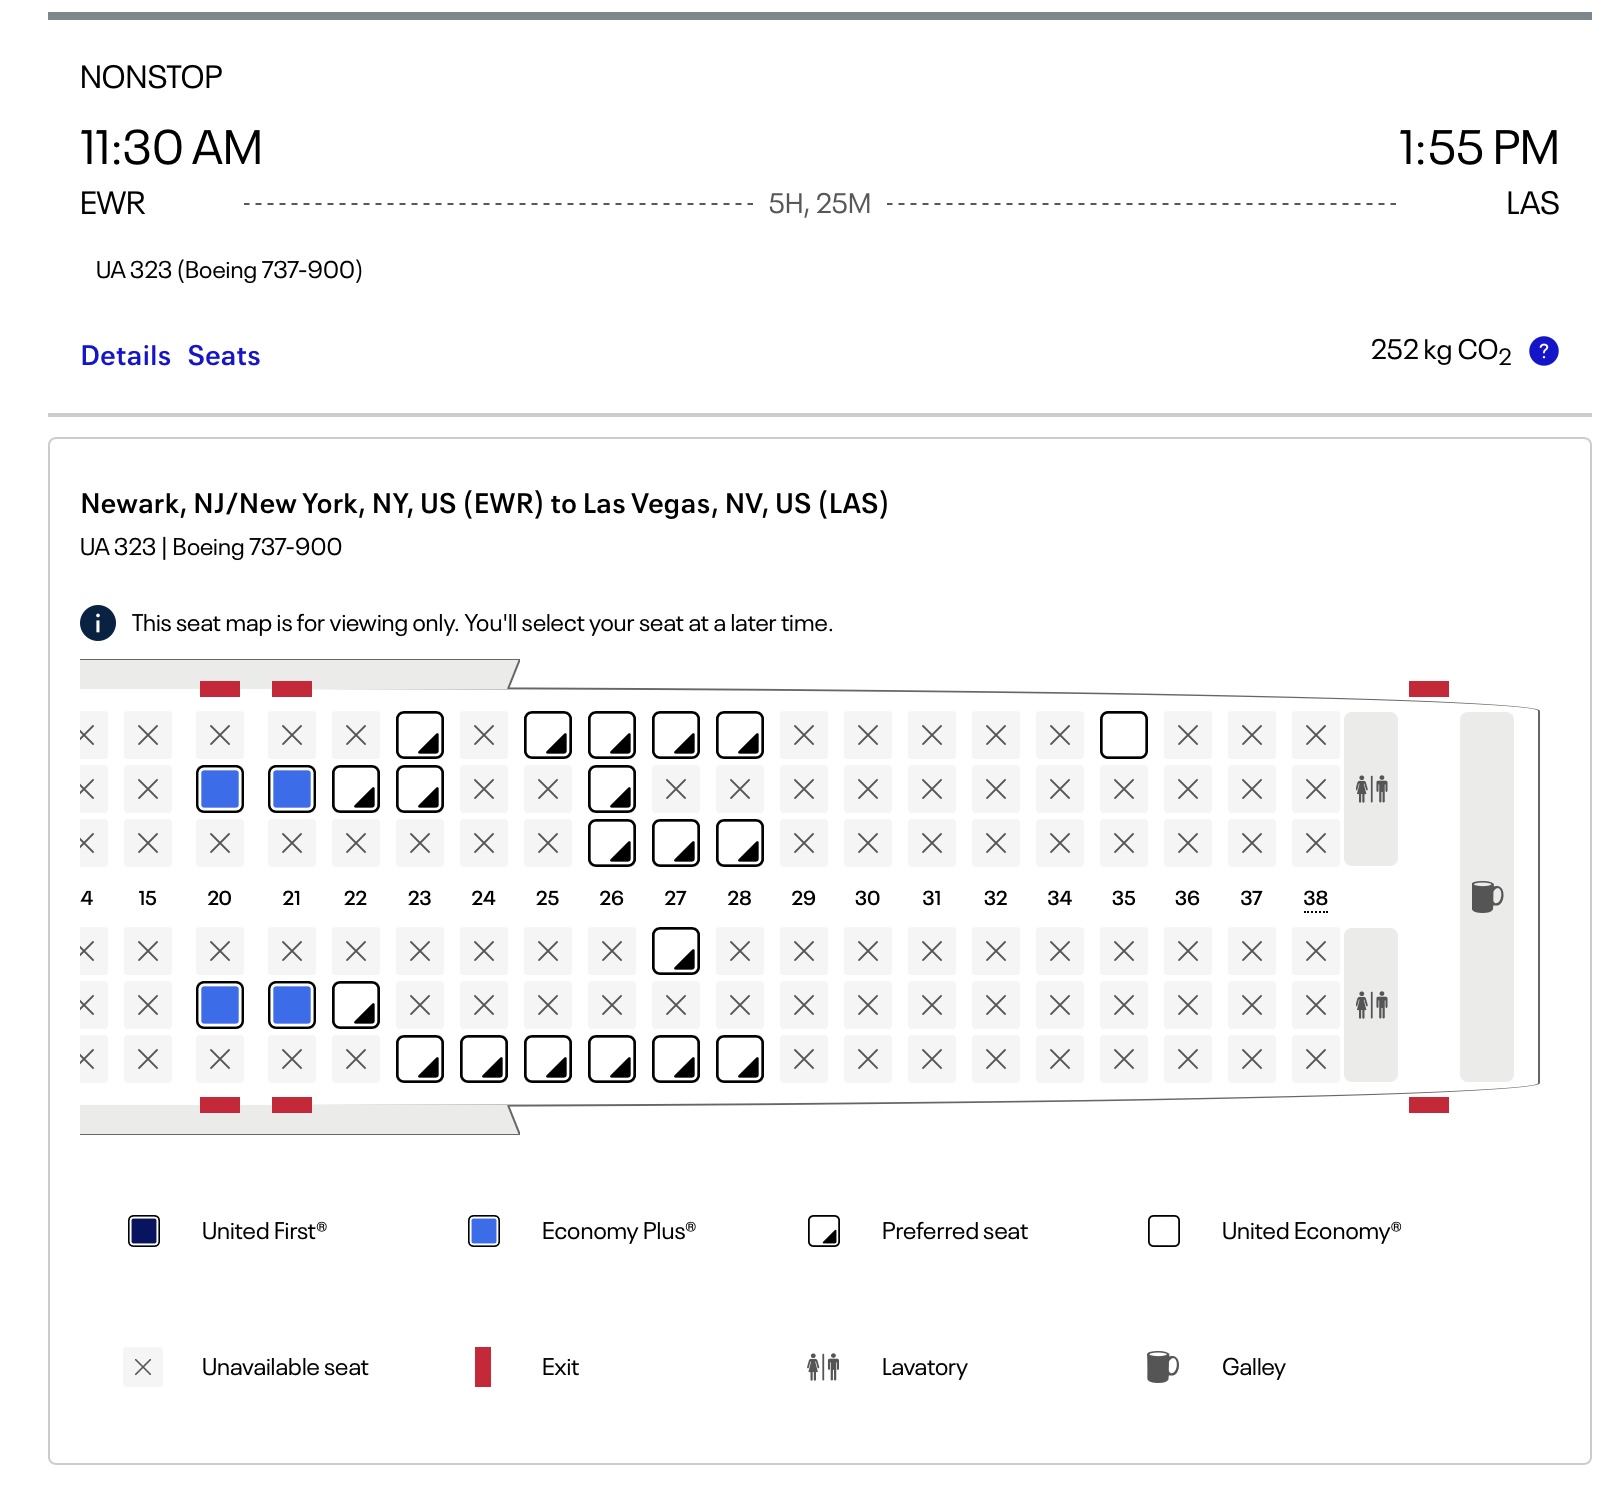The image size is (1619, 1485).
Task: Select lower-cabin aisle preferred seat in row 27
Action: pos(676,951)
